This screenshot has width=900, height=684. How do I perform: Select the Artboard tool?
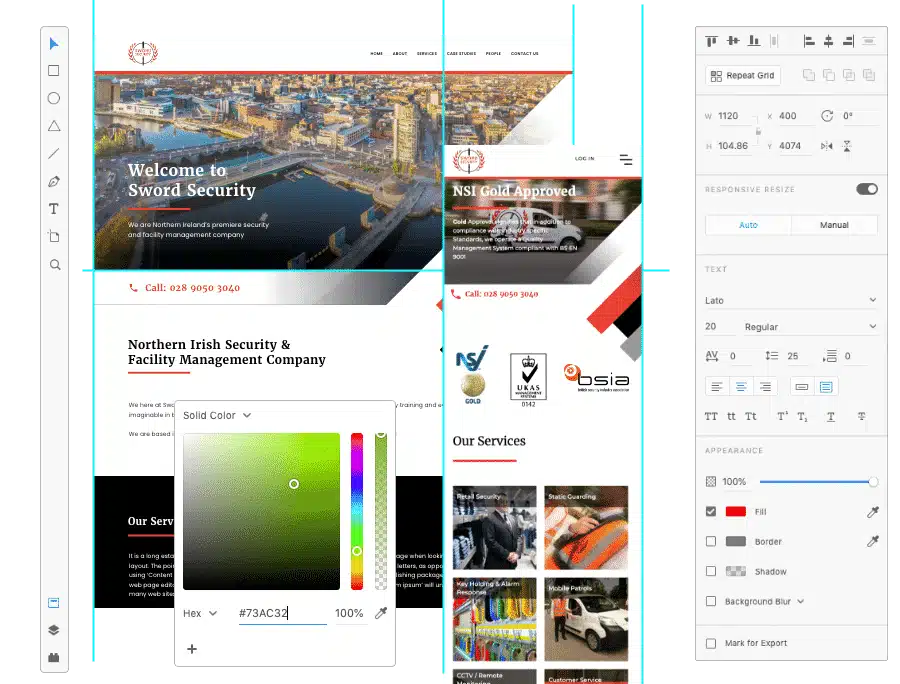54,236
